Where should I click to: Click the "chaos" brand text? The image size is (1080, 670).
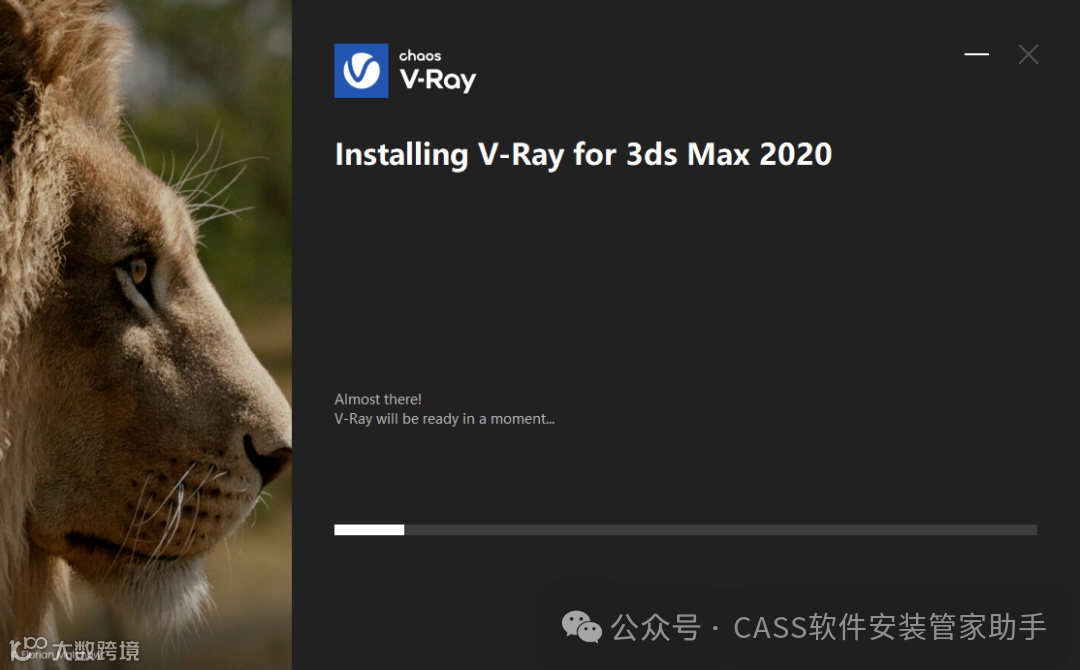(x=419, y=56)
